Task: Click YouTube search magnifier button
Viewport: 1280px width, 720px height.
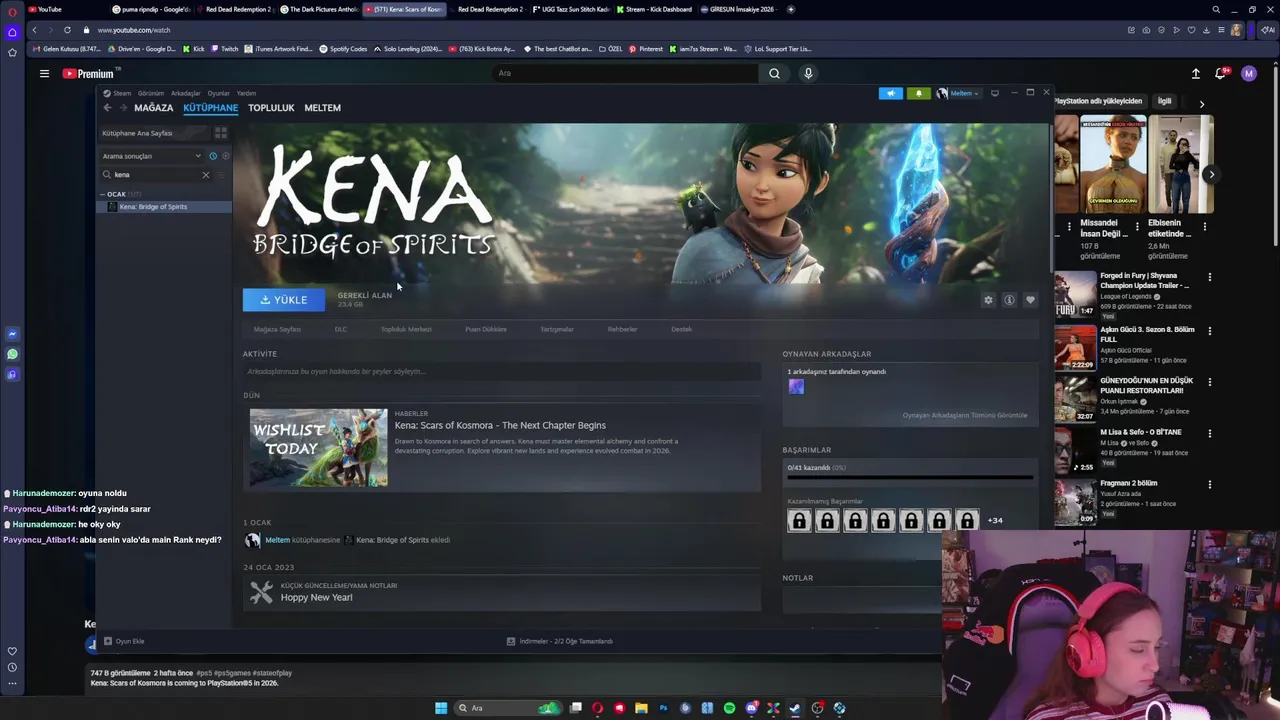Action: click(774, 73)
